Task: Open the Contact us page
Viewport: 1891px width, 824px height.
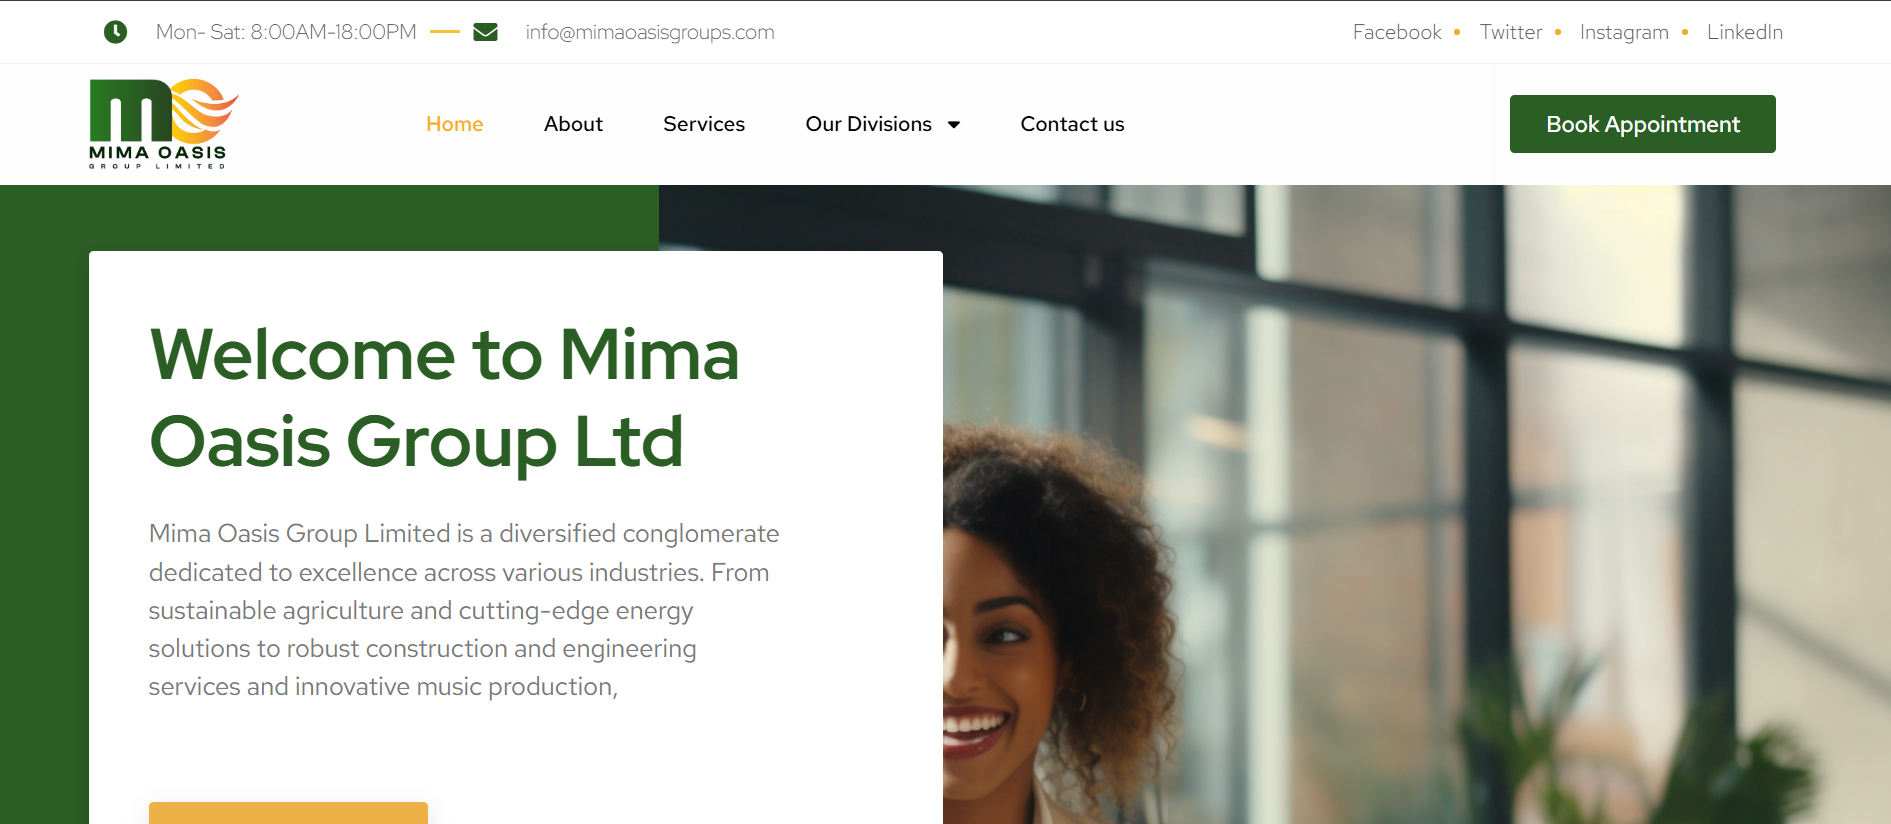Action: pos(1072,124)
